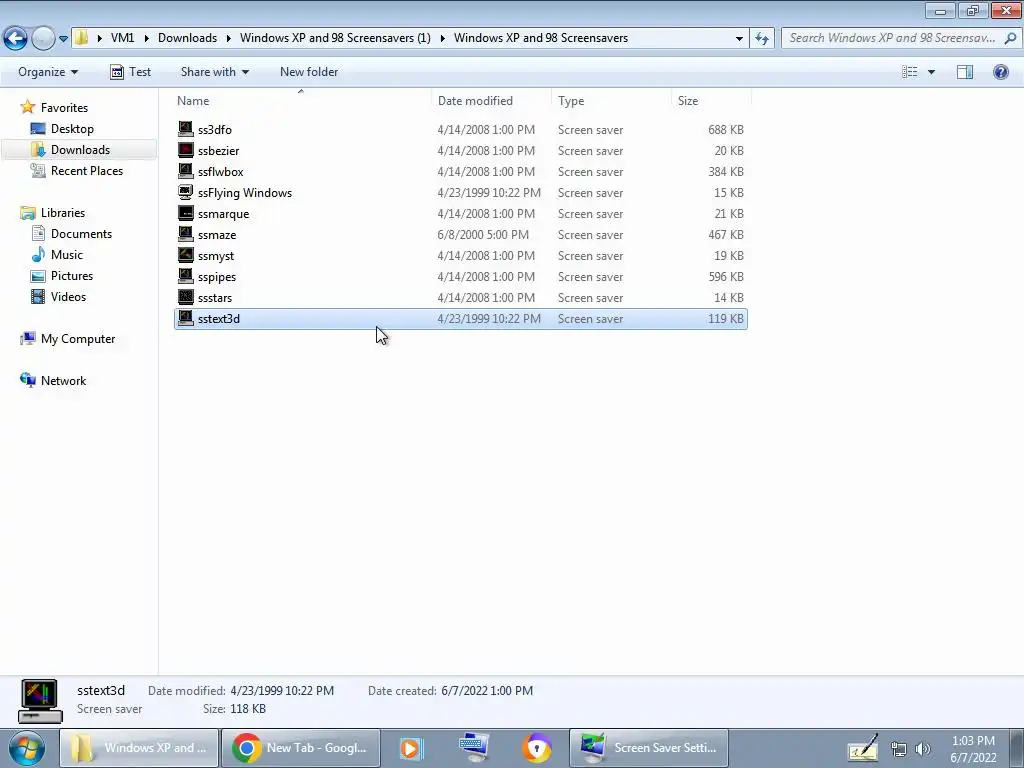
Task: Open the Help question mark icon
Action: click(1000, 72)
